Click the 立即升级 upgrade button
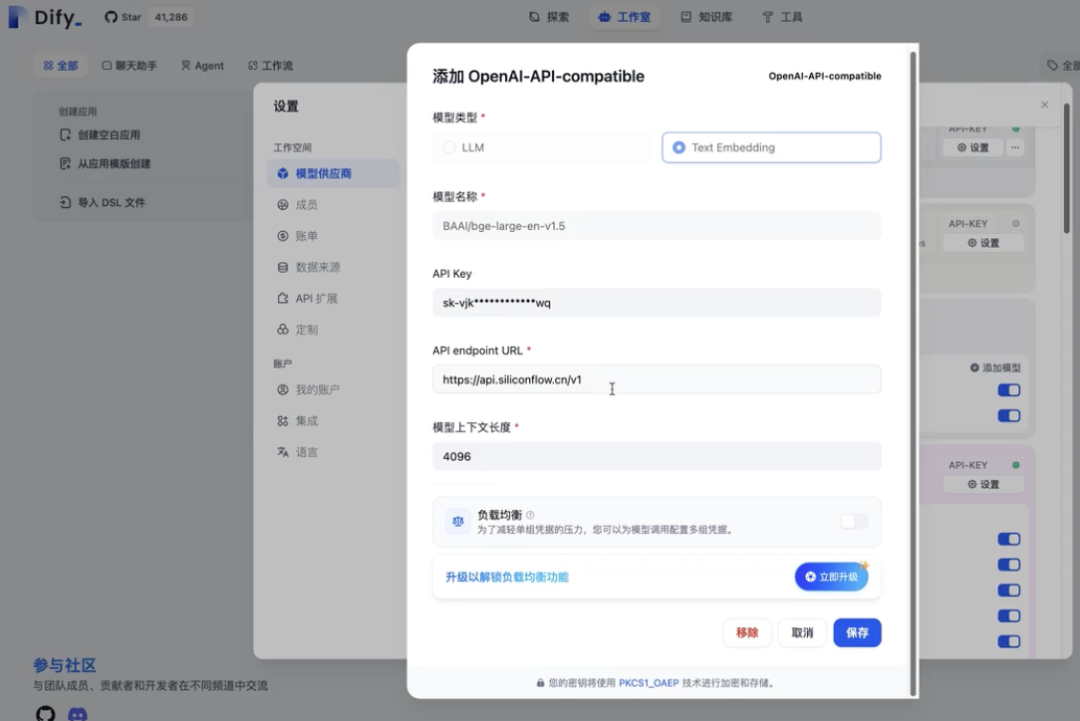 coord(831,576)
